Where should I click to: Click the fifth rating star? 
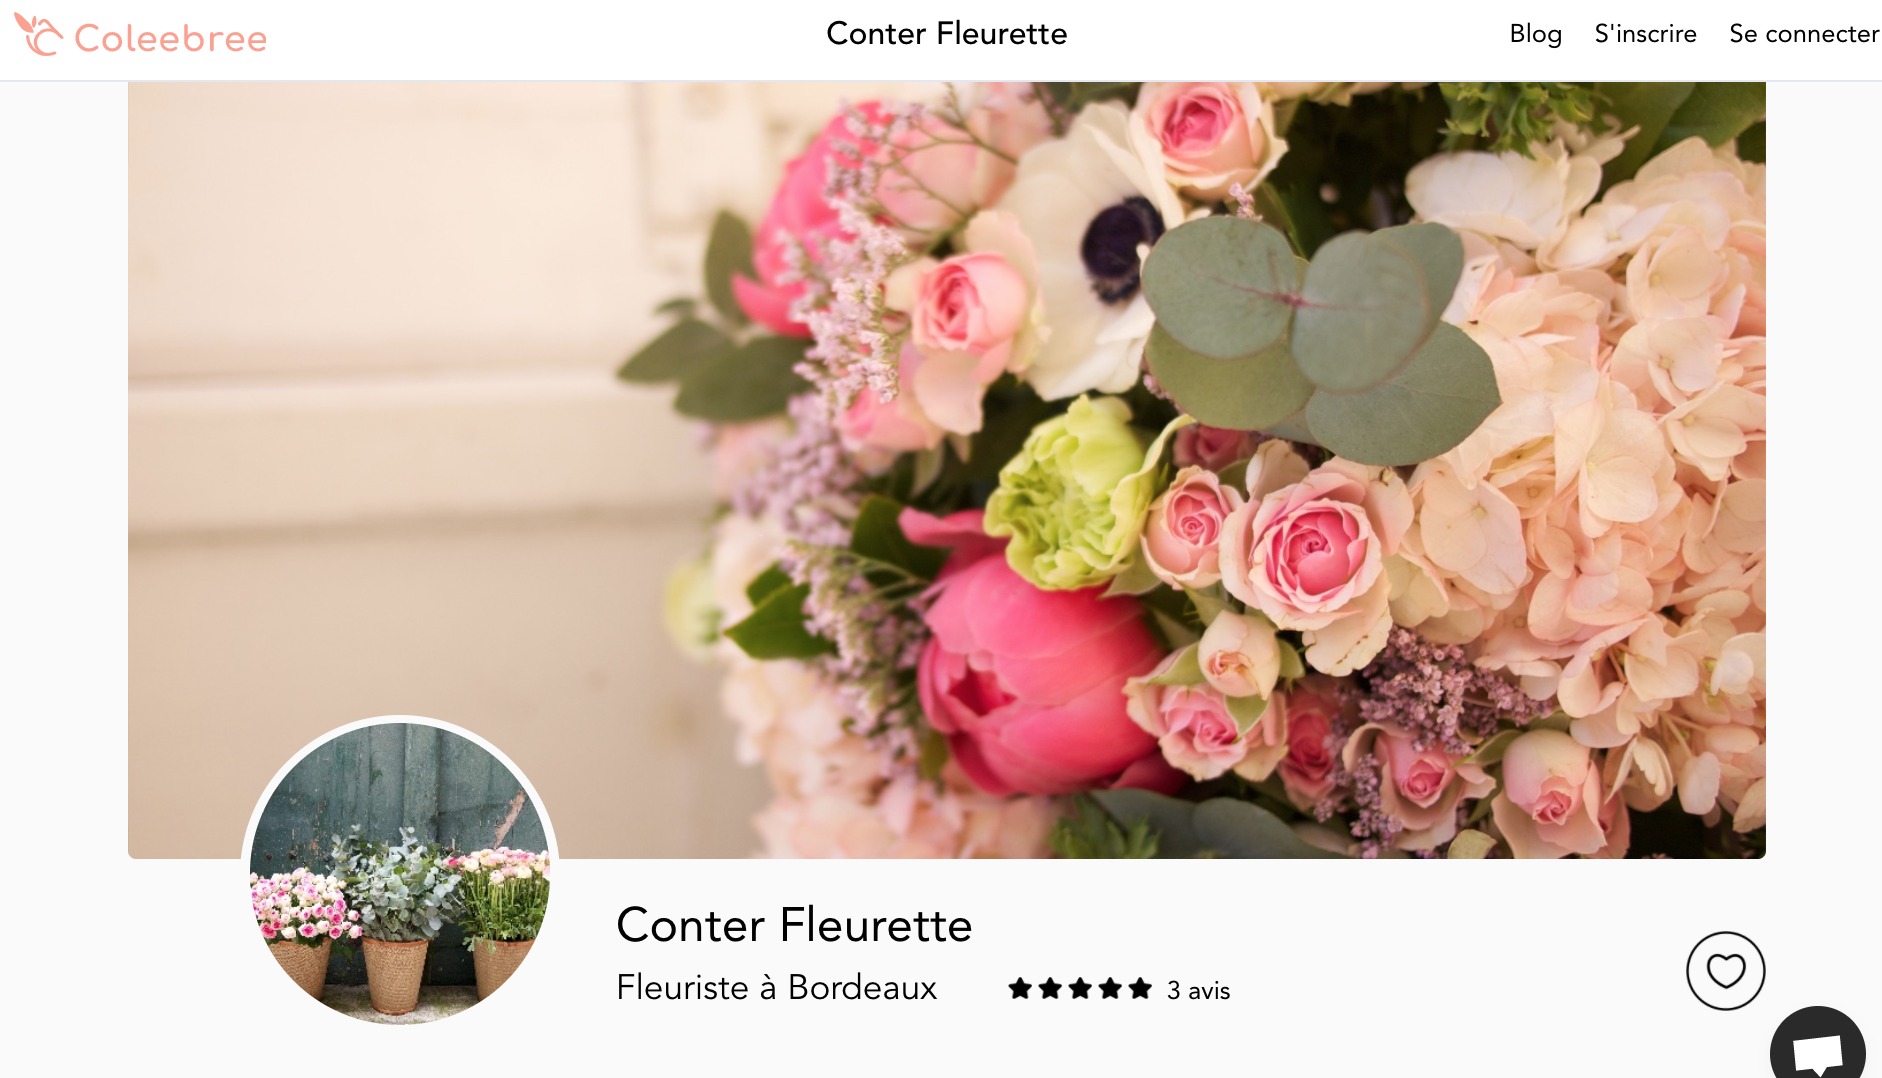(1140, 989)
